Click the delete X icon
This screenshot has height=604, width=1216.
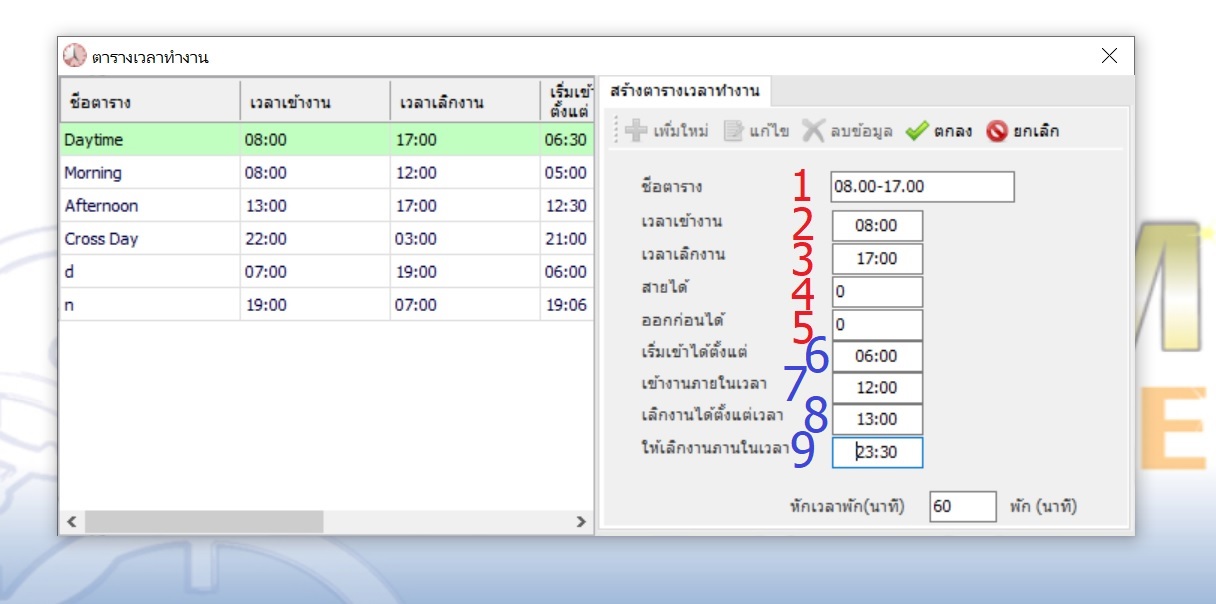(814, 131)
